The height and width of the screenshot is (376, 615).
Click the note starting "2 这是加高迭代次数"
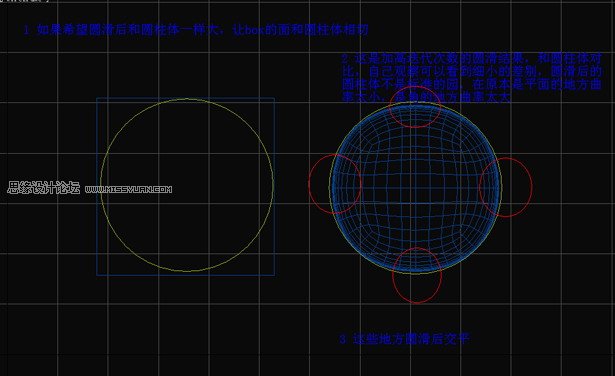coord(471,78)
